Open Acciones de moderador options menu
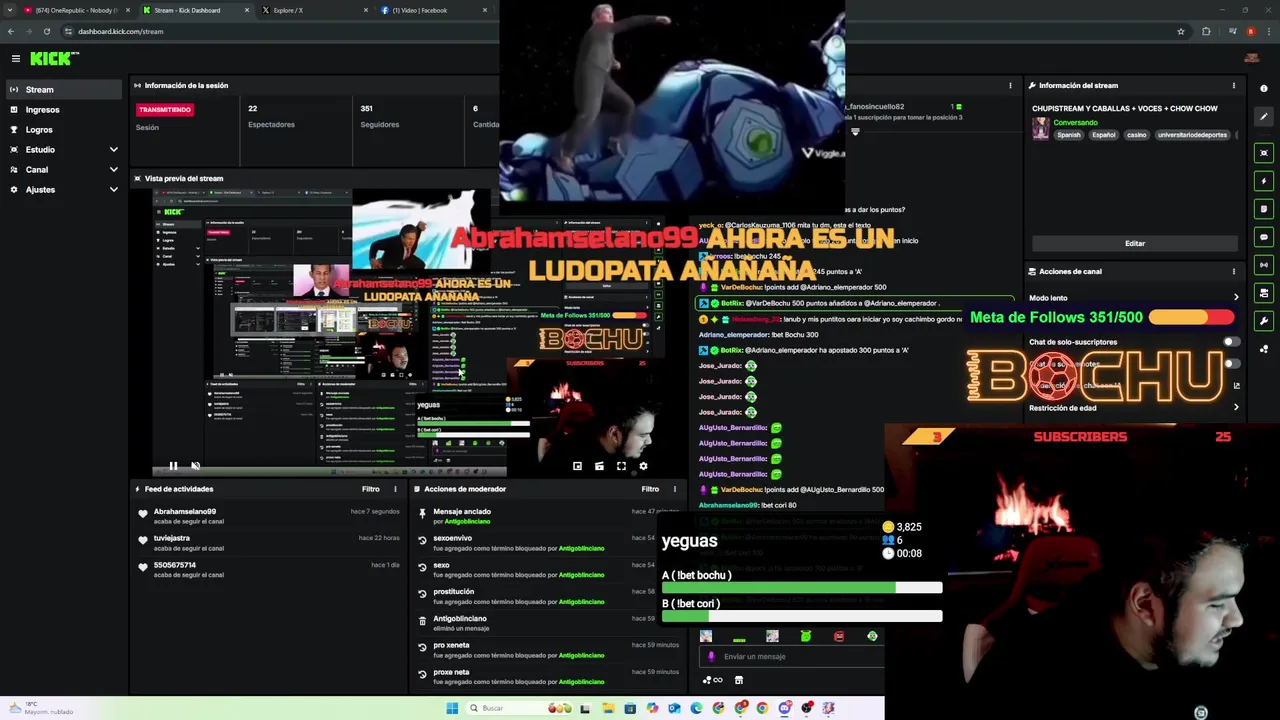 (x=675, y=489)
